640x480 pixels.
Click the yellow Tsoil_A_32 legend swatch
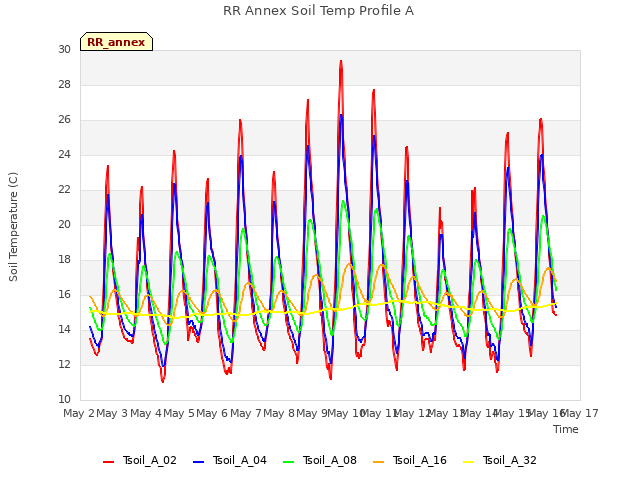point(469,462)
